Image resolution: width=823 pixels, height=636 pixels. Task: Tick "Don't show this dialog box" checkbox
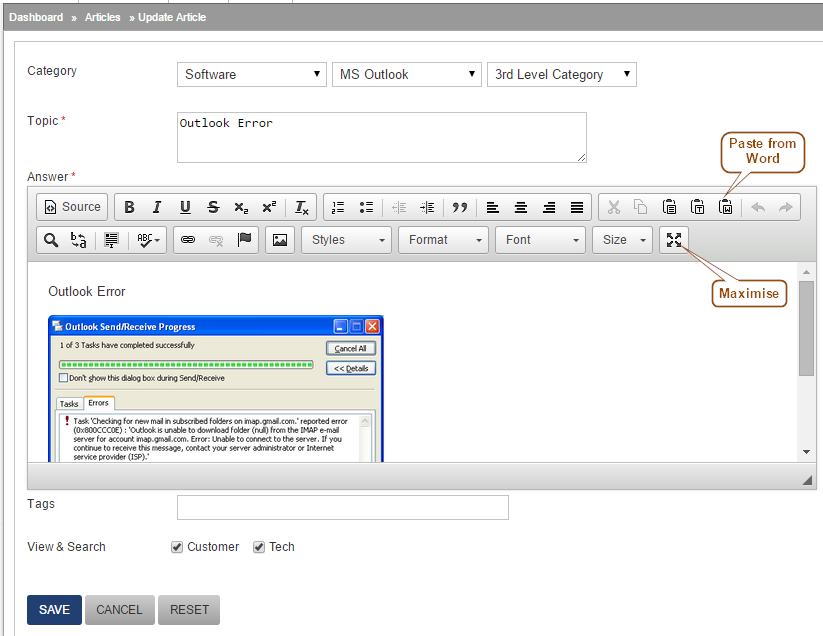[64, 378]
